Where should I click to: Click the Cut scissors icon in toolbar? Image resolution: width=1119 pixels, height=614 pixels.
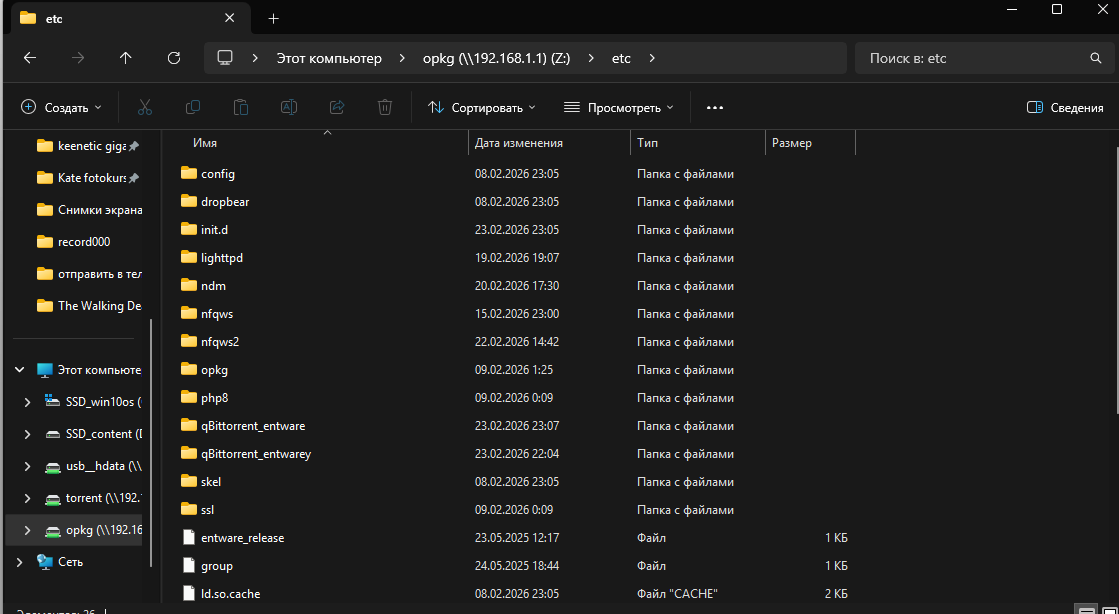coord(144,107)
